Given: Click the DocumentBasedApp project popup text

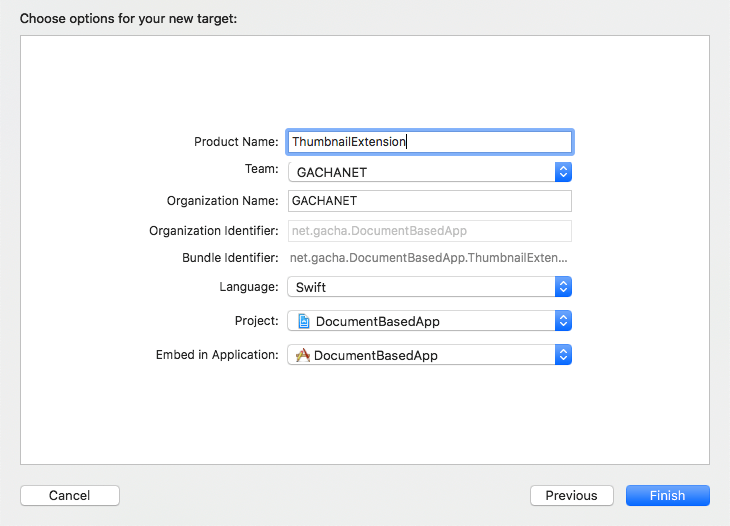Looking at the screenshot, I should (x=378, y=321).
